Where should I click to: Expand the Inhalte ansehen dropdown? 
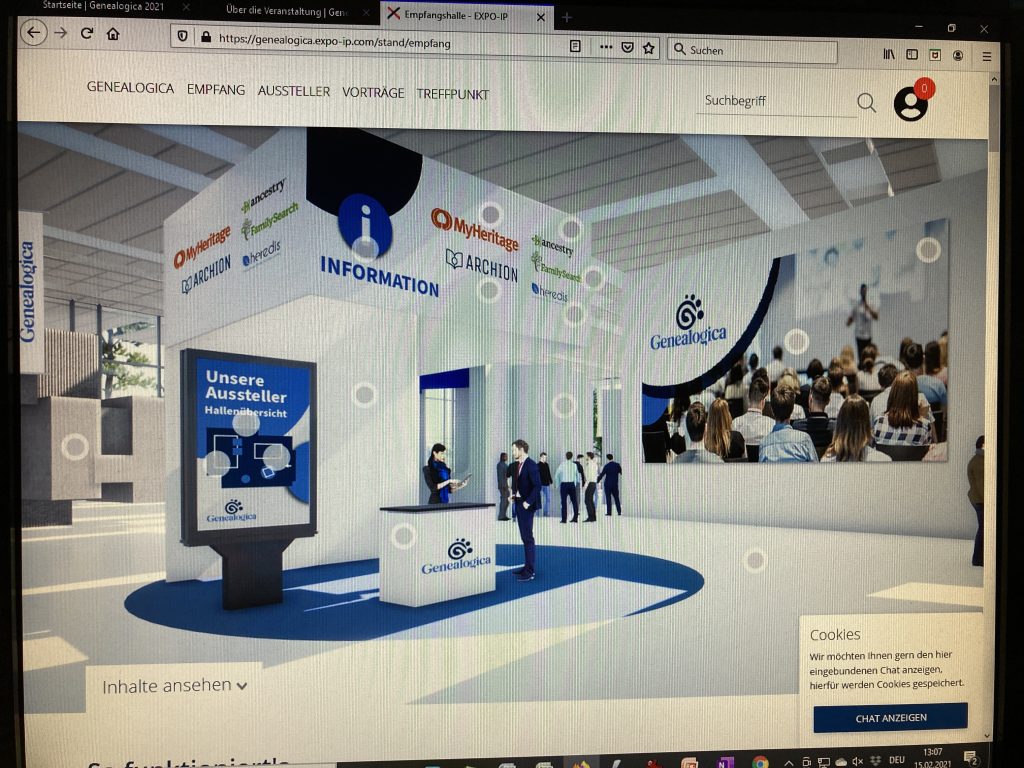[175, 686]
